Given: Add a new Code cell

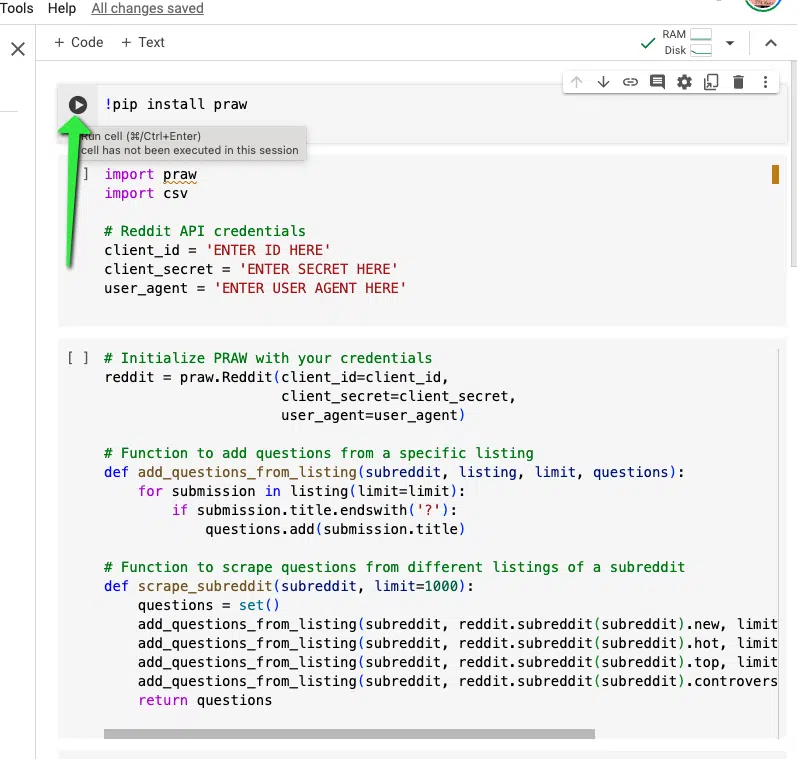Looking at the screenshot, I should (79, 42).
